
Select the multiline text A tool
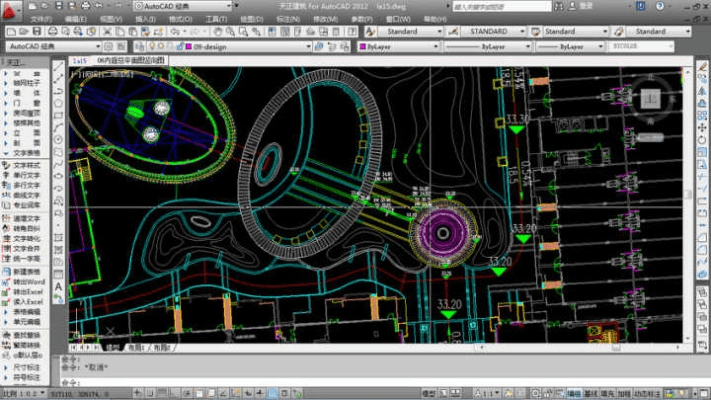point(58,288)
